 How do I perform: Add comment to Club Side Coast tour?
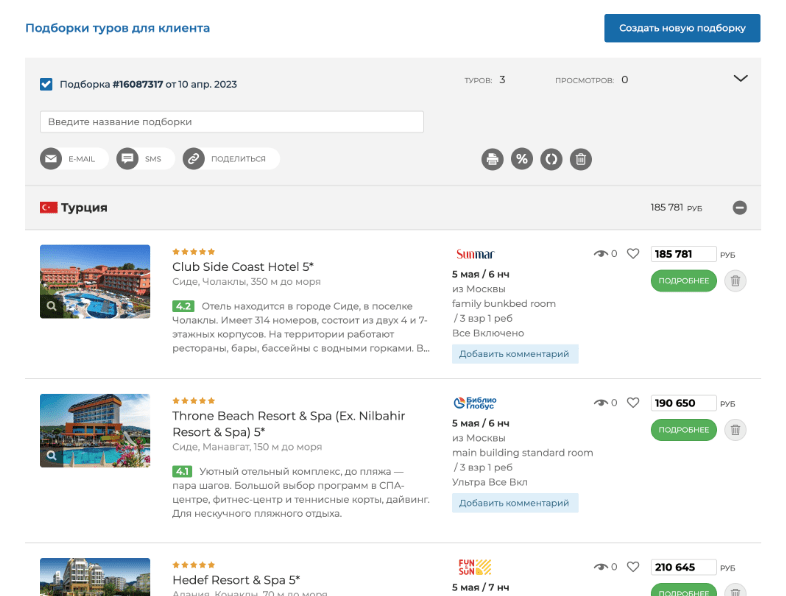[x=515, y=354]
